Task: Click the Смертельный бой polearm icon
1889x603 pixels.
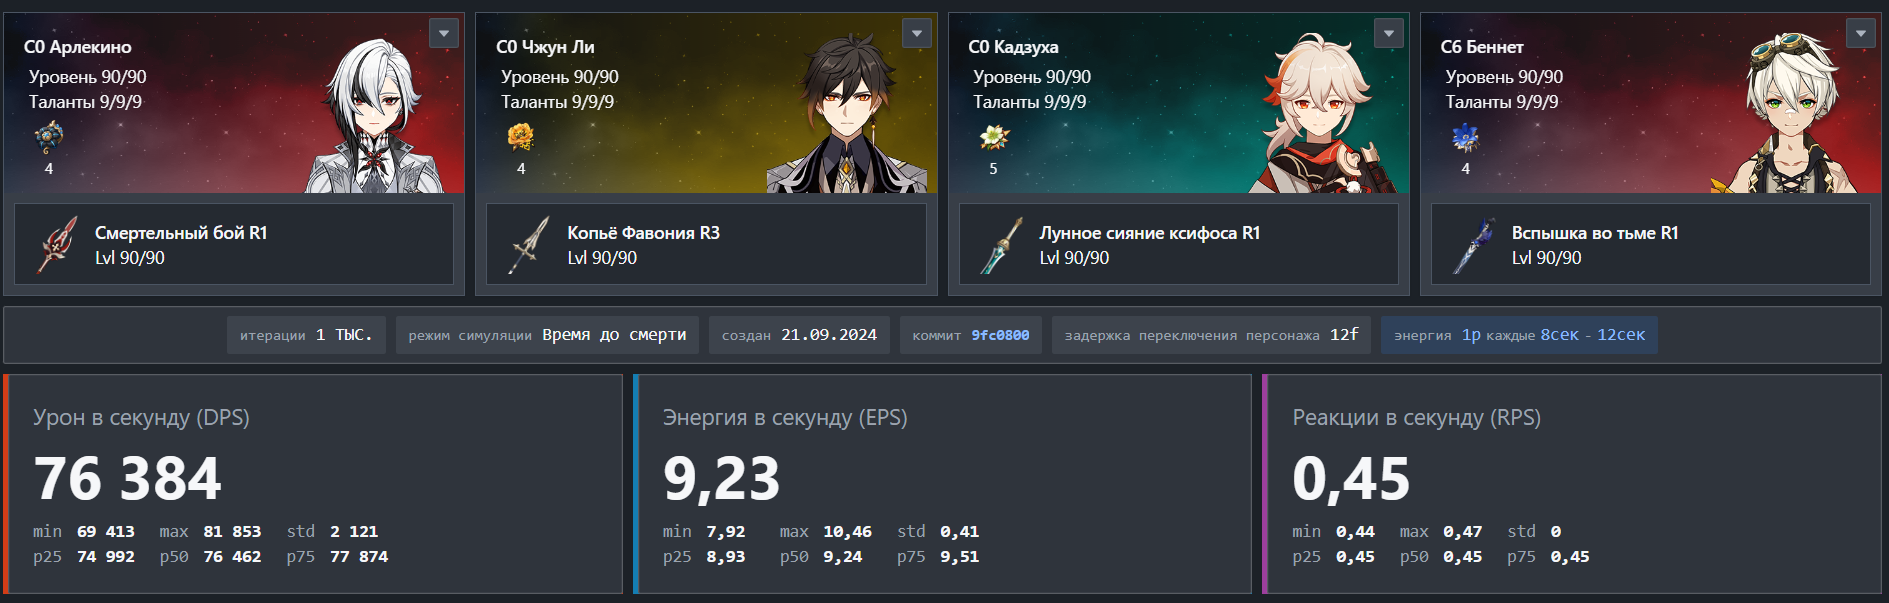Action: click(x=56, y=245)
